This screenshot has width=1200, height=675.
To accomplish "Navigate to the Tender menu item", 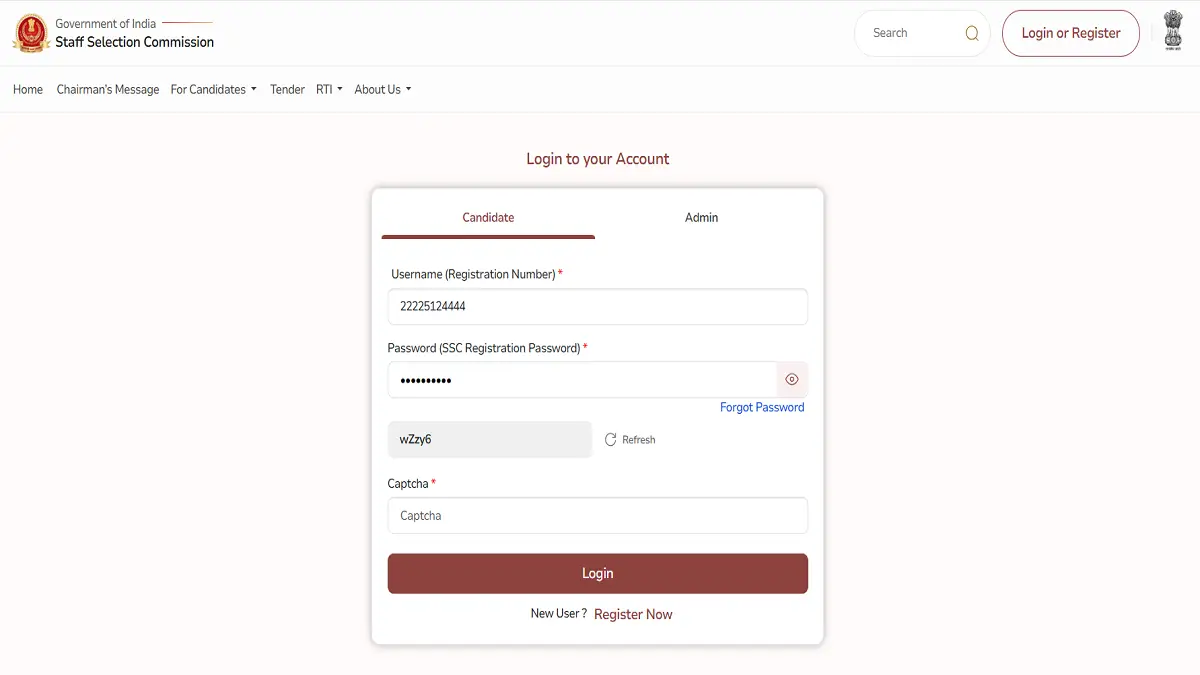I will pyautogui.click(x=287, y=89).
